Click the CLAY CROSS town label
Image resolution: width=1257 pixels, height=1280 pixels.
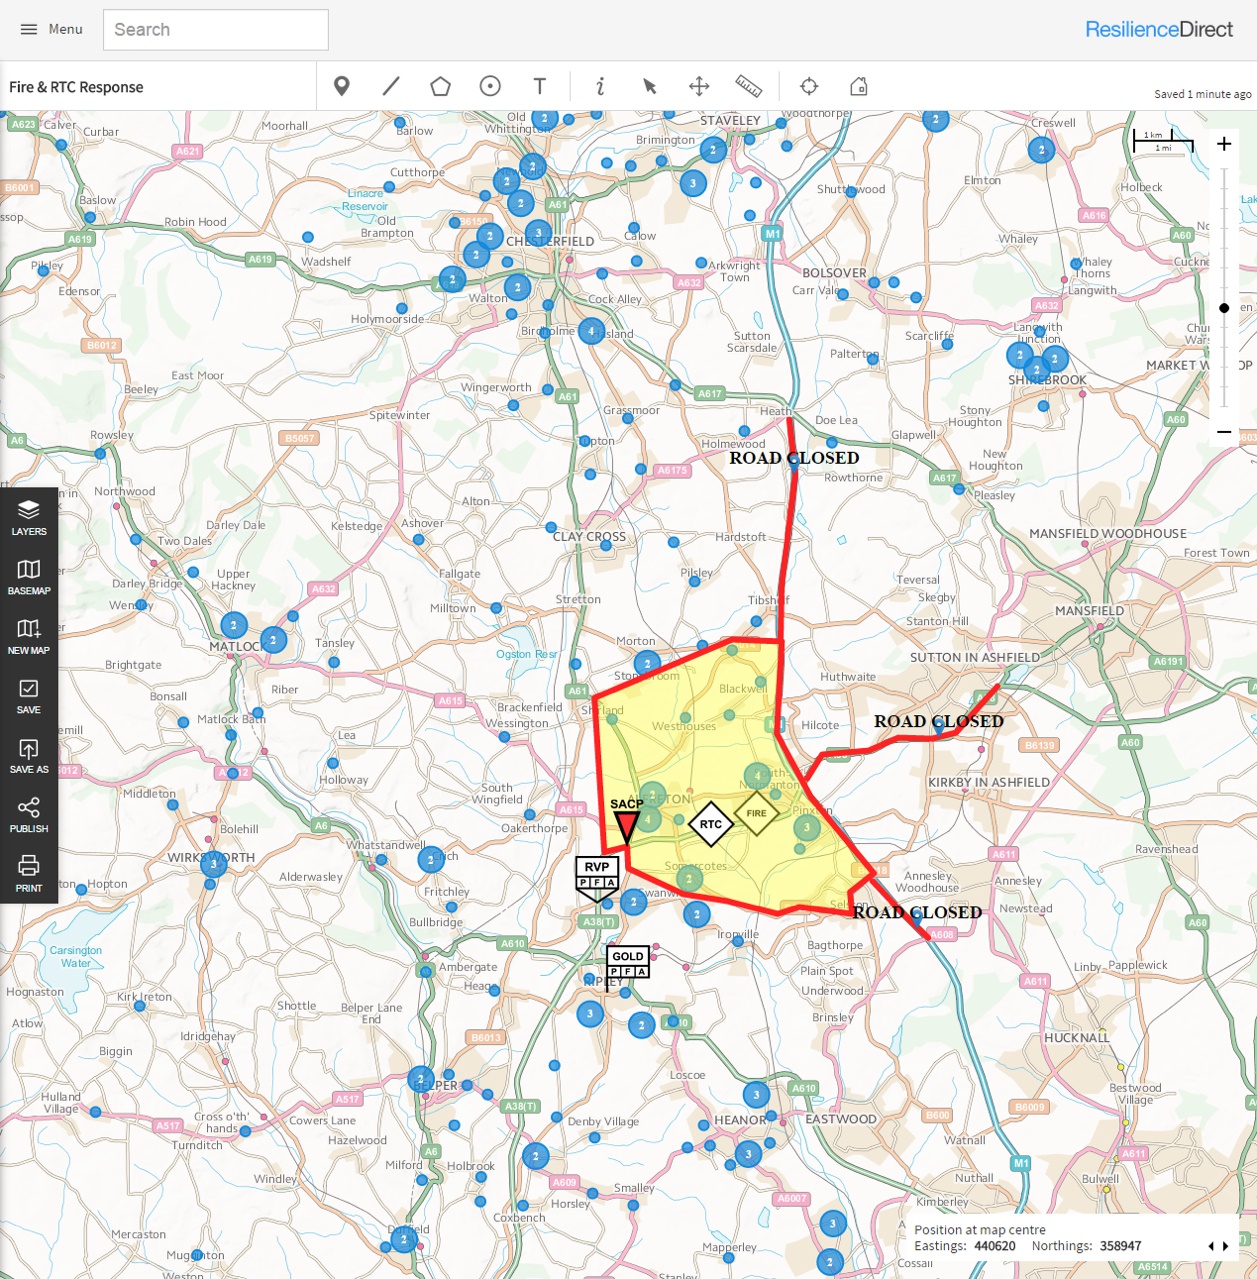pos(589,536)
